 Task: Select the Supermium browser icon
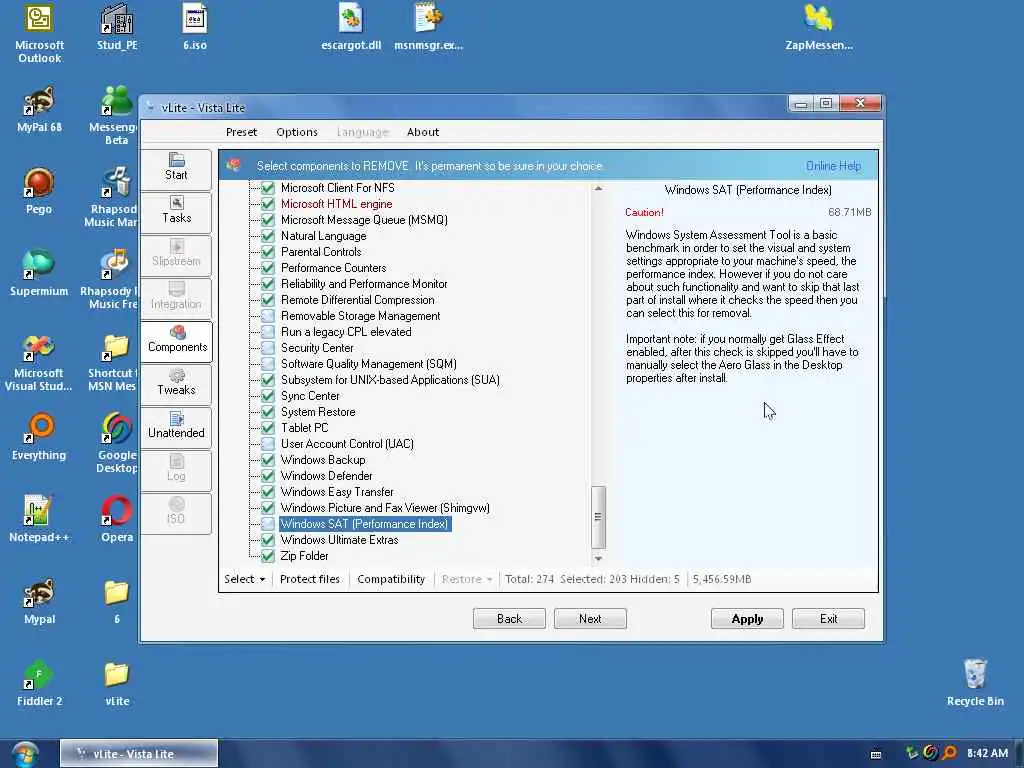pos(39,274)
